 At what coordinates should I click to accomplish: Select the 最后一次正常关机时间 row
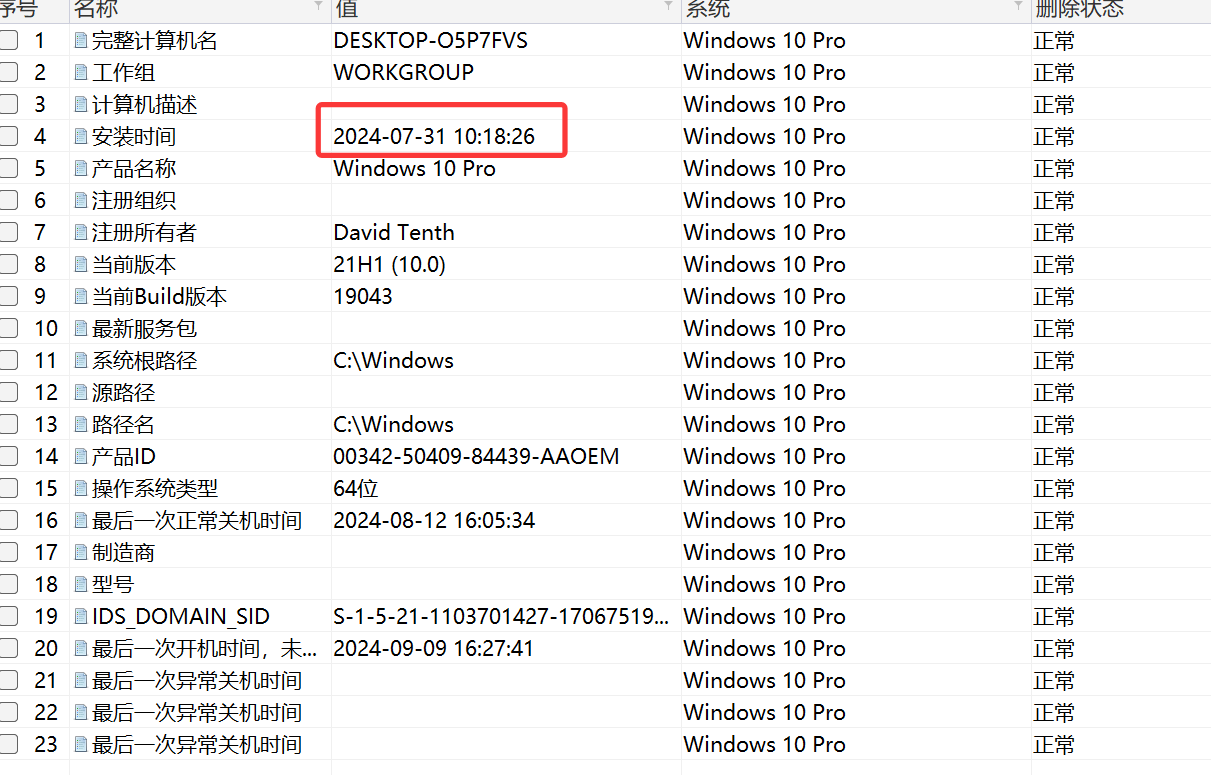tap(605, 521)
